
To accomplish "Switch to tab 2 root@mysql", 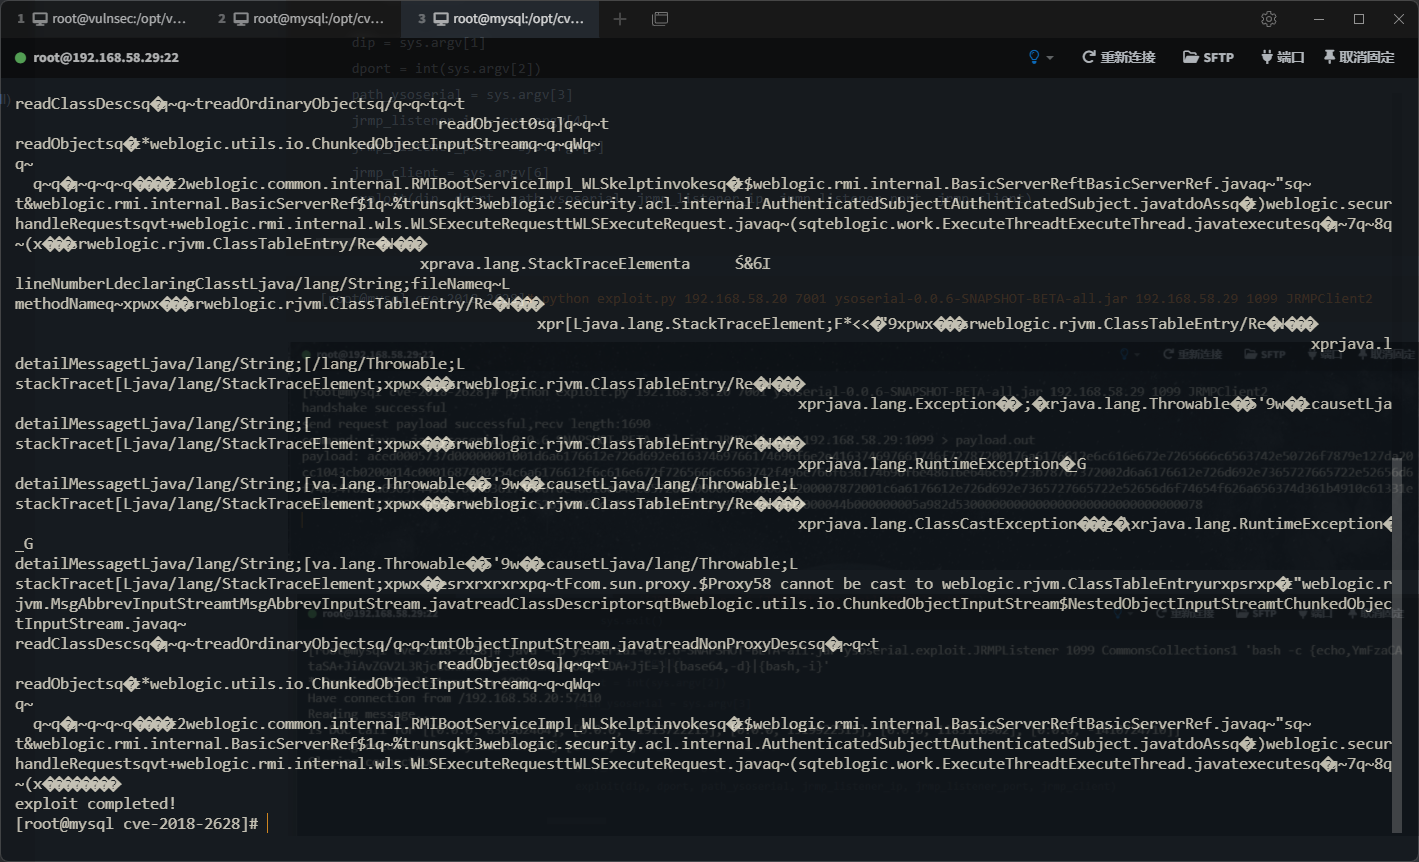I will [300, 19].
